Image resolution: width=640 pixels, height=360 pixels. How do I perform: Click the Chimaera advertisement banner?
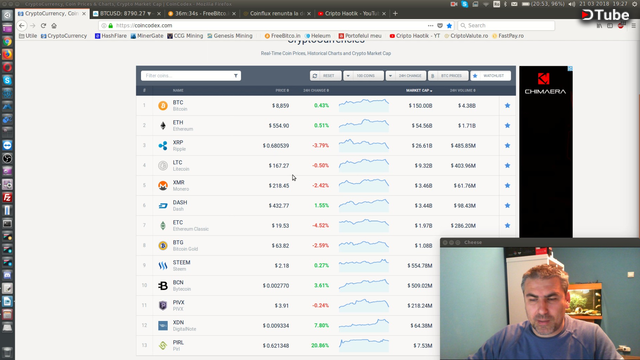tap(546, 151)
